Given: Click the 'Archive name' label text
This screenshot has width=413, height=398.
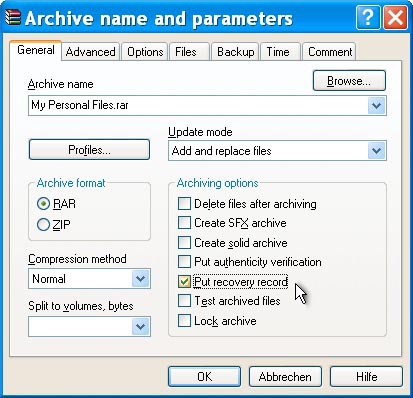Looking at the screenshot, I should click(x=61, y=84).
